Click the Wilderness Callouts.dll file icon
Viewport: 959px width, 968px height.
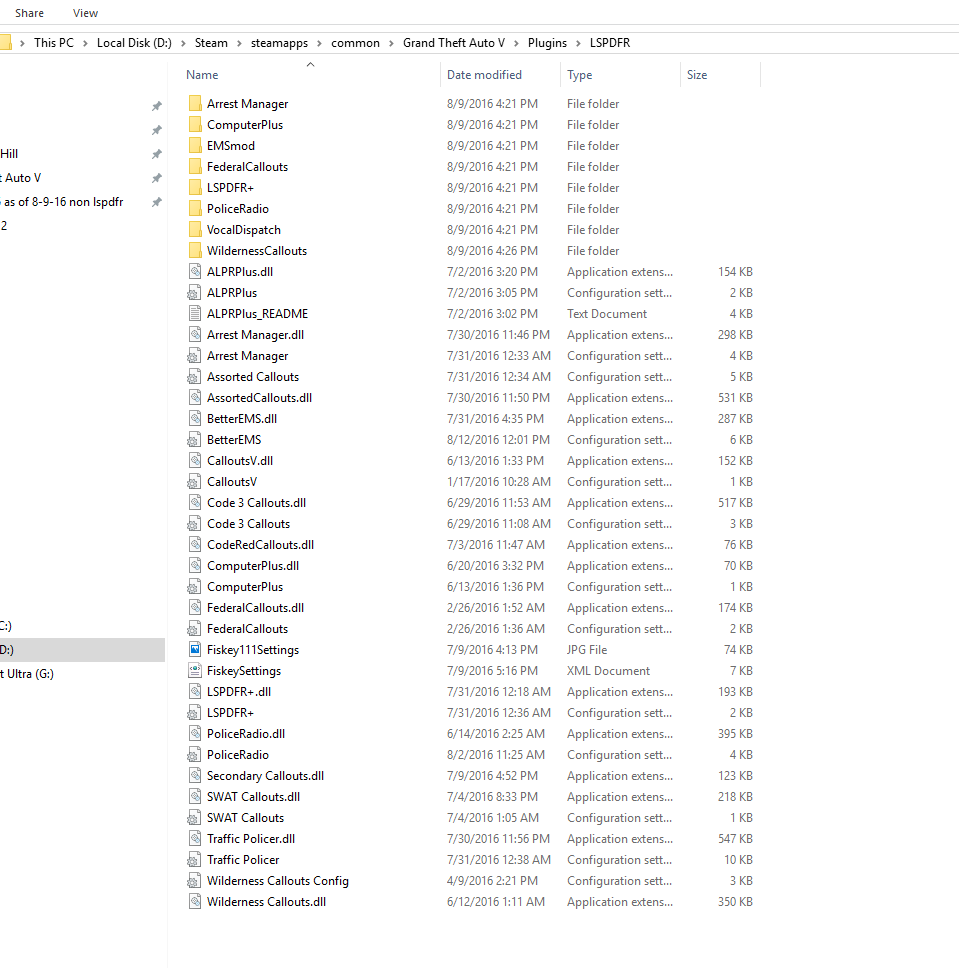click(x=195, y=901)
